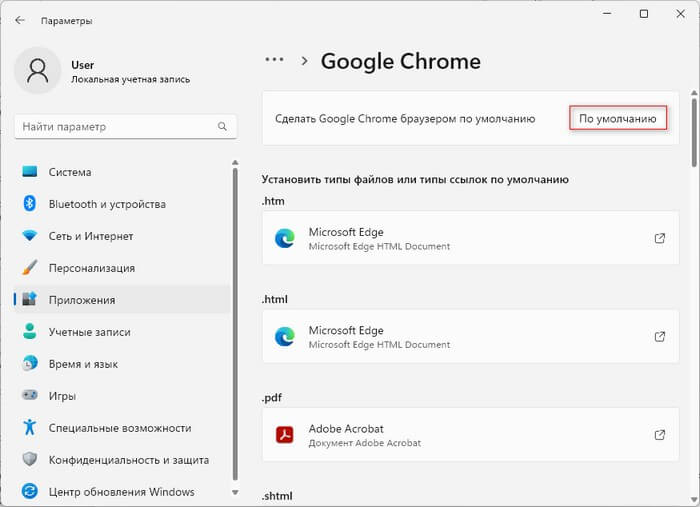
Task: Select the Apps menu item
Action: (x=82, y=300)
